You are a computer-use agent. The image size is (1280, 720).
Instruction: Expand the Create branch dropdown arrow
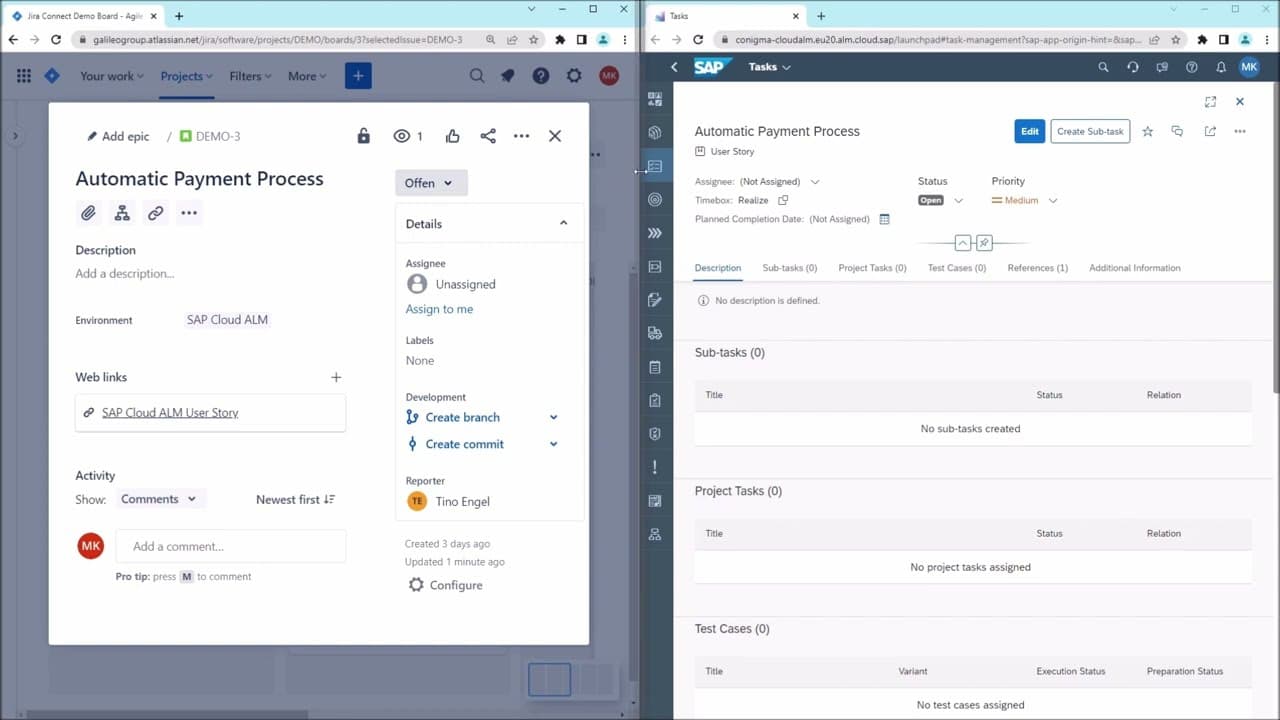point(553,417)
